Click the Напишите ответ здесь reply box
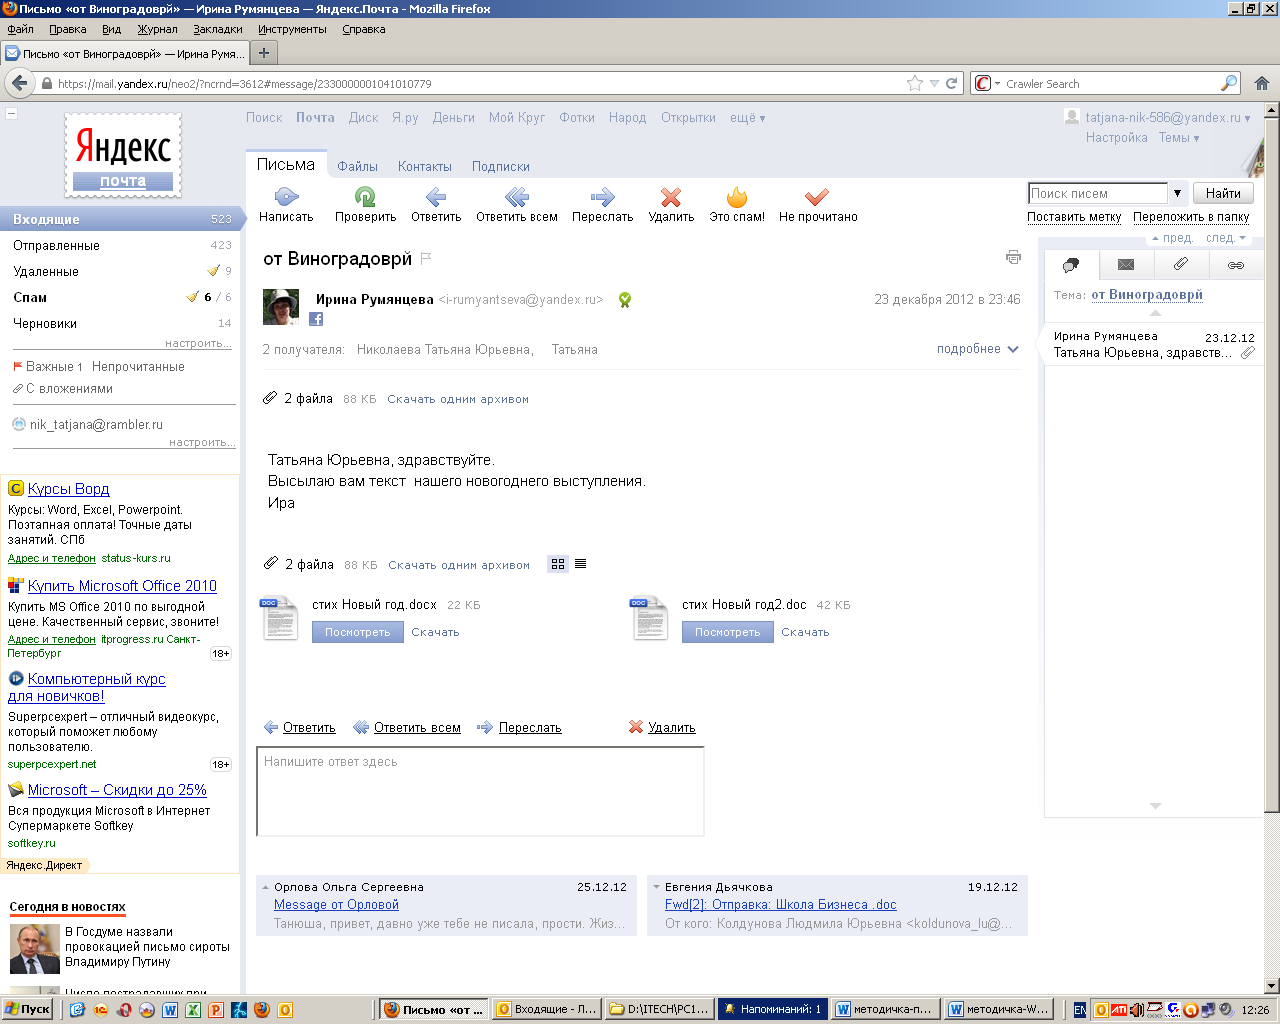Image resolution: width=1280 pixels, height=1024 pixels. tap(480, 791)
